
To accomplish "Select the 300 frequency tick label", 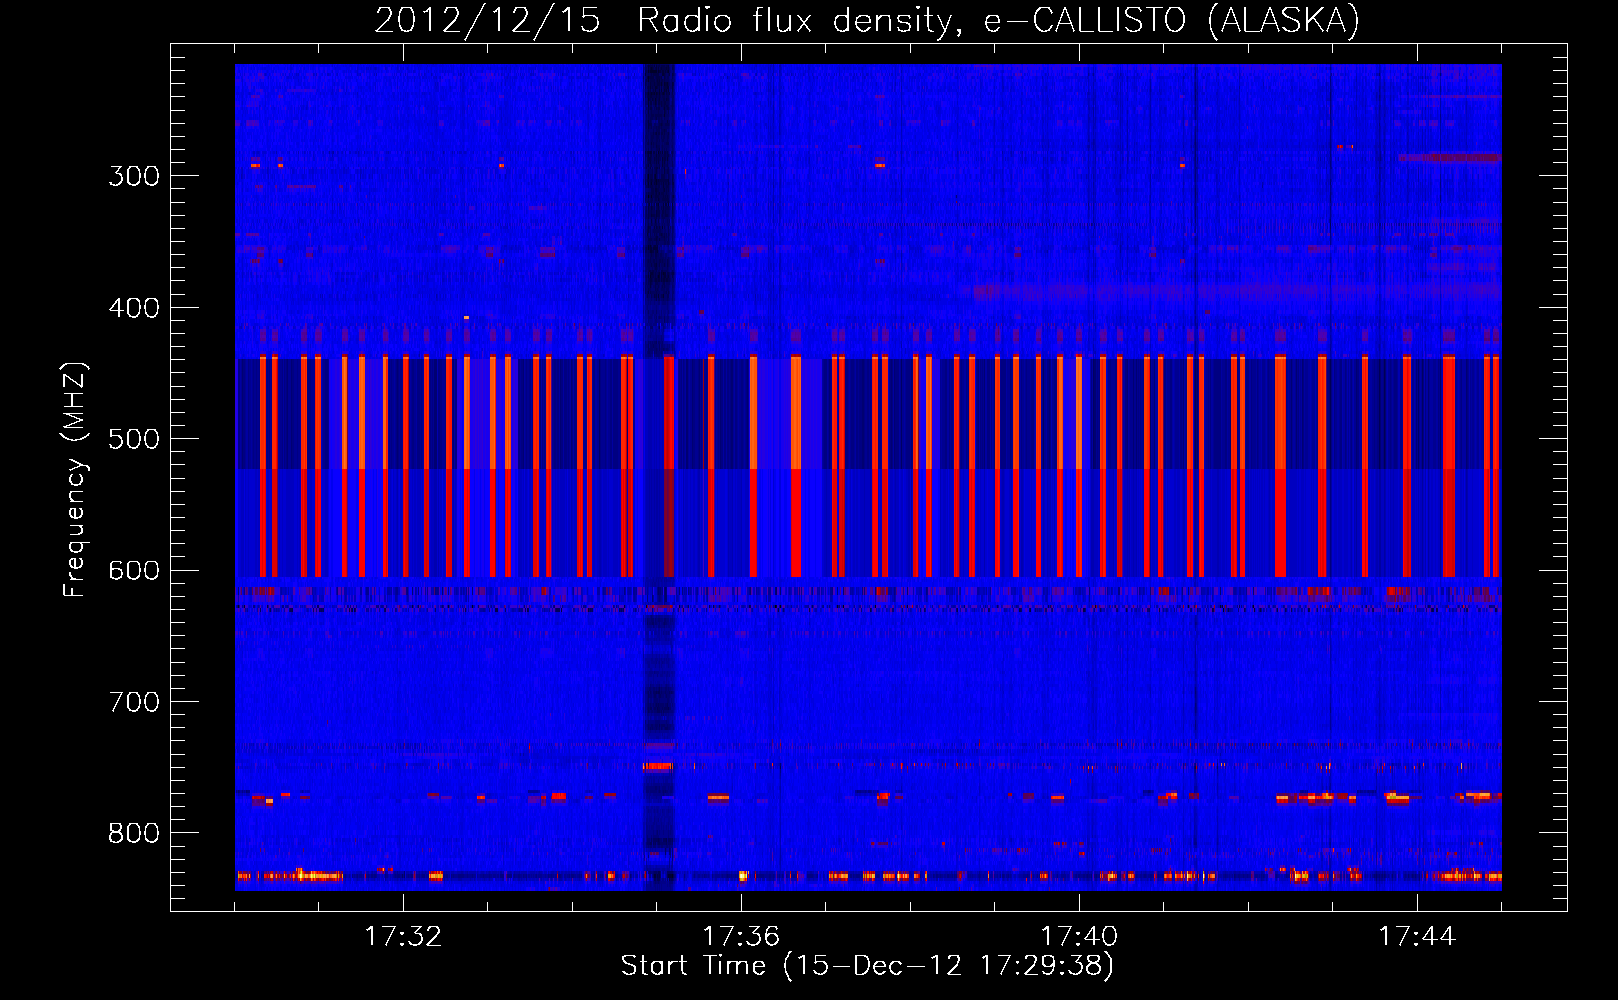I will click(134, 176).
